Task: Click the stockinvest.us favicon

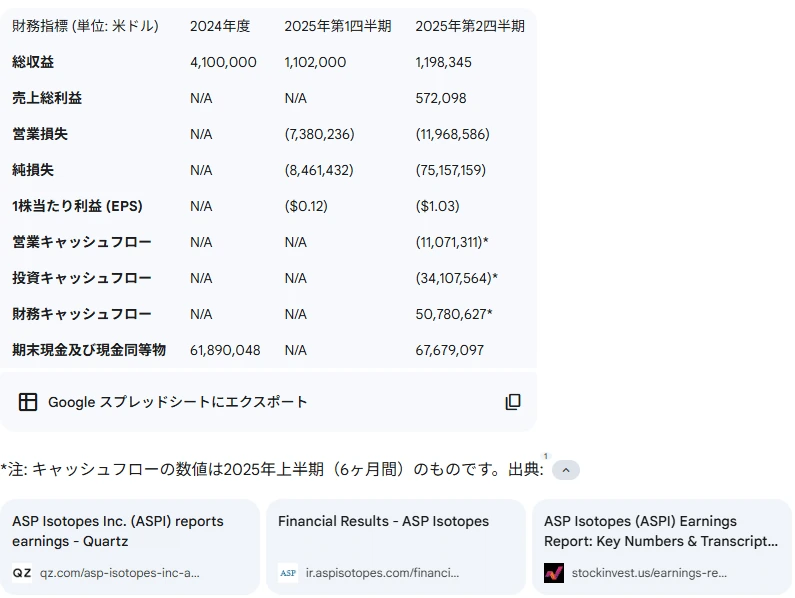Action: pos(554,573)
